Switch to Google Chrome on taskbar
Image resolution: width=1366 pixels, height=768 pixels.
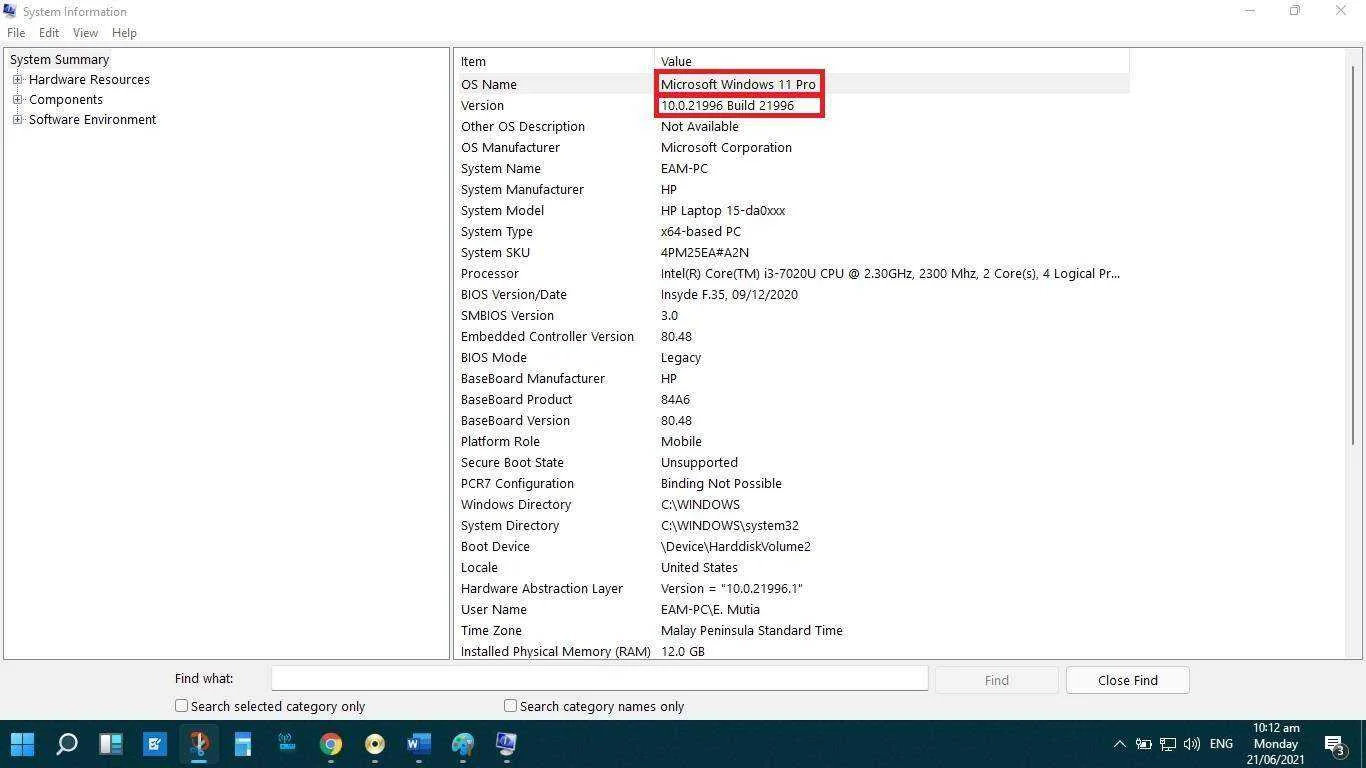pos(331,744)
